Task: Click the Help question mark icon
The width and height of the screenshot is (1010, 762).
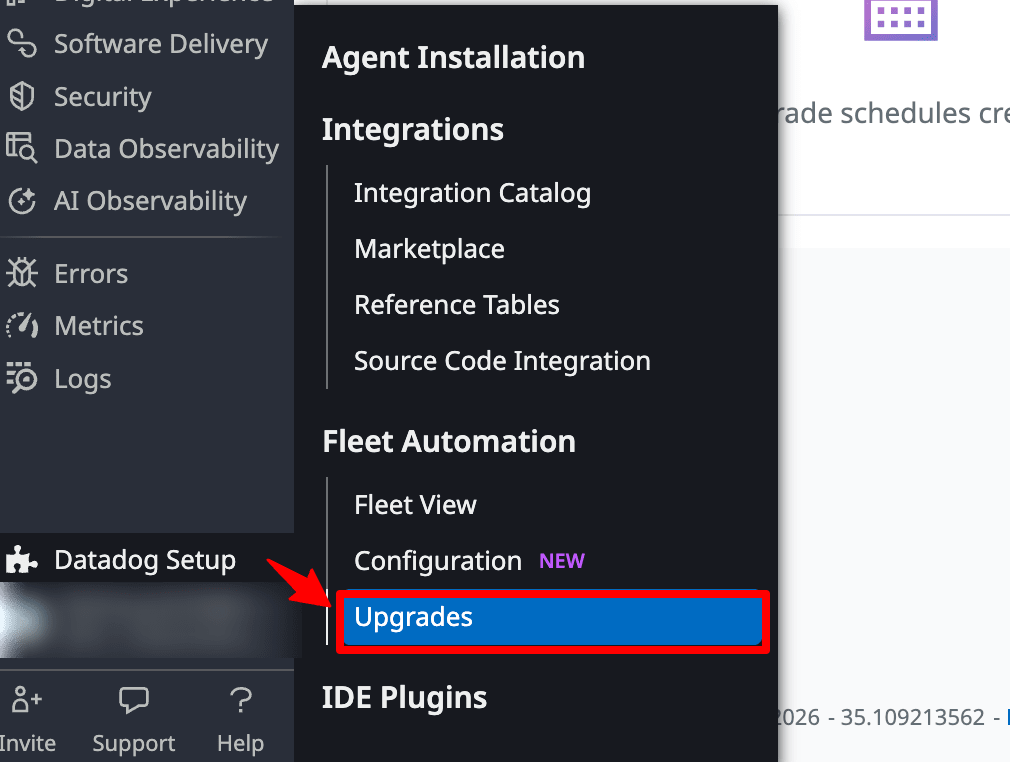Action: (x=240, y=700)
